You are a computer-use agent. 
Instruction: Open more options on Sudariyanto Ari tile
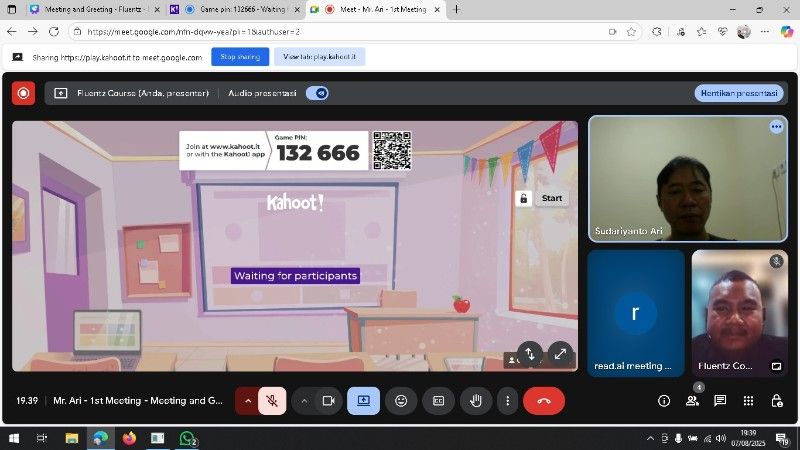[x=776, y=127]
